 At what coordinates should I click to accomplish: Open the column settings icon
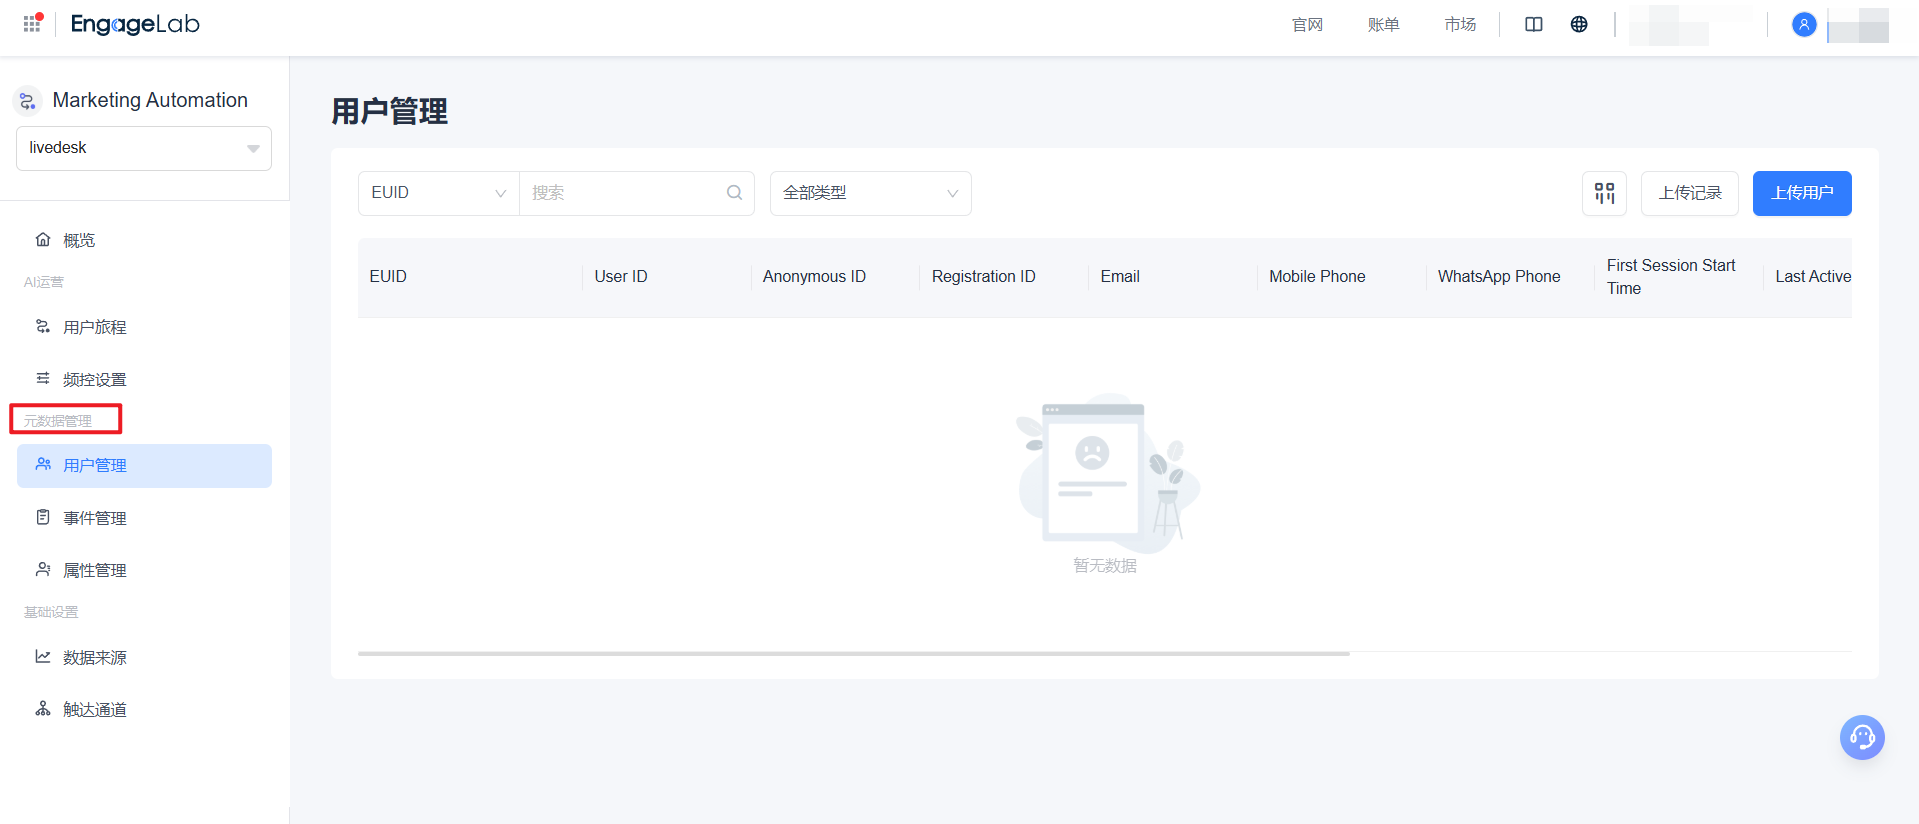1604,193
